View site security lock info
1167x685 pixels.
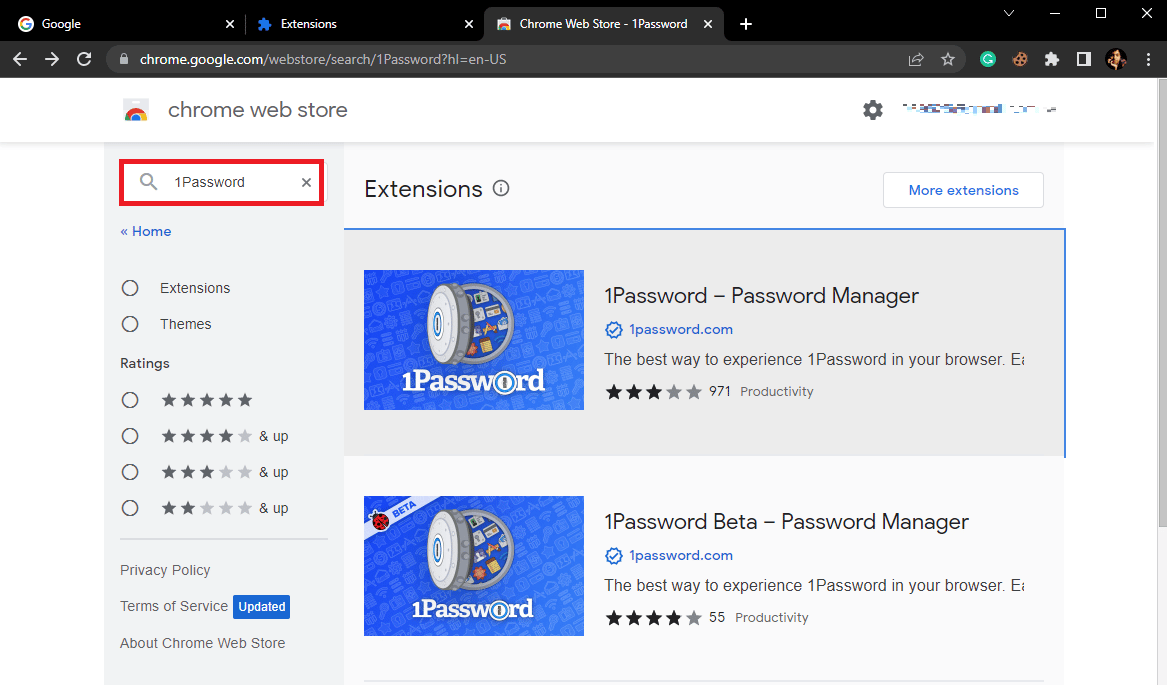coord(124,60)
